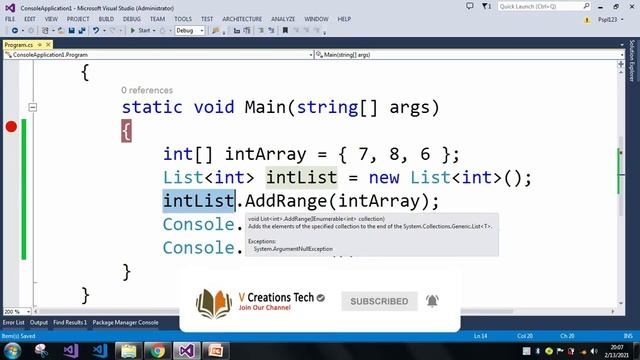The height and width of the screenshot is (360, 640).
Task: Open the PowerPoint taskbar icon
Action: tap(216, 351)
